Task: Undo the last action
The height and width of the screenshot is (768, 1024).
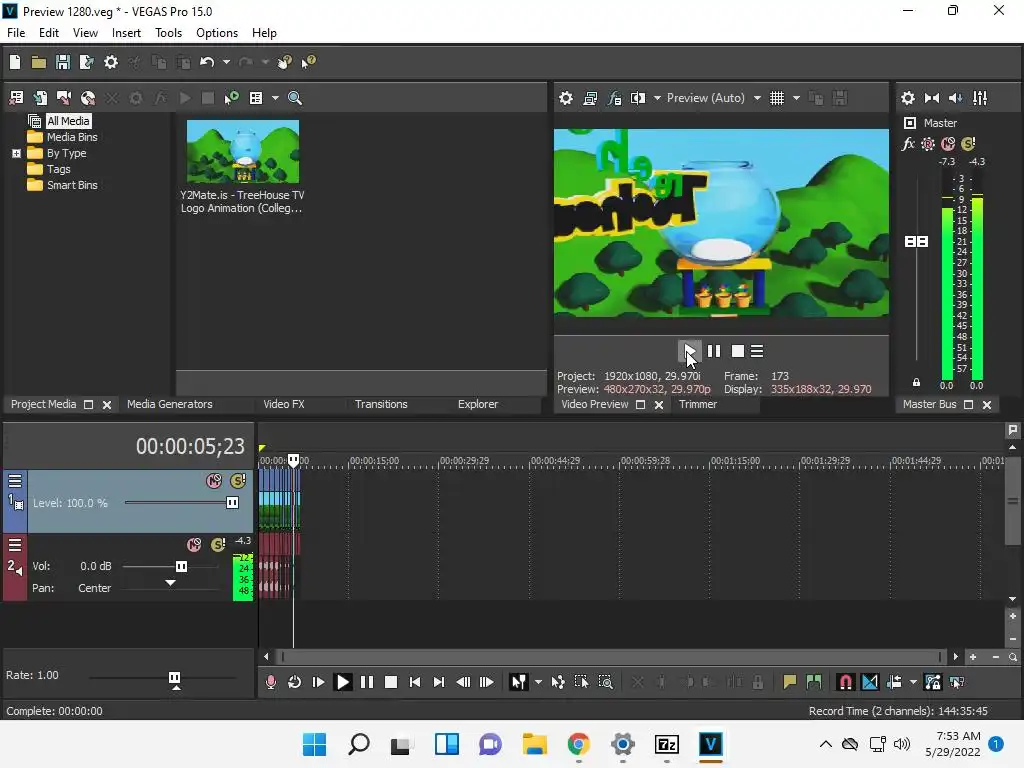Action: click(x=207, y=62)
